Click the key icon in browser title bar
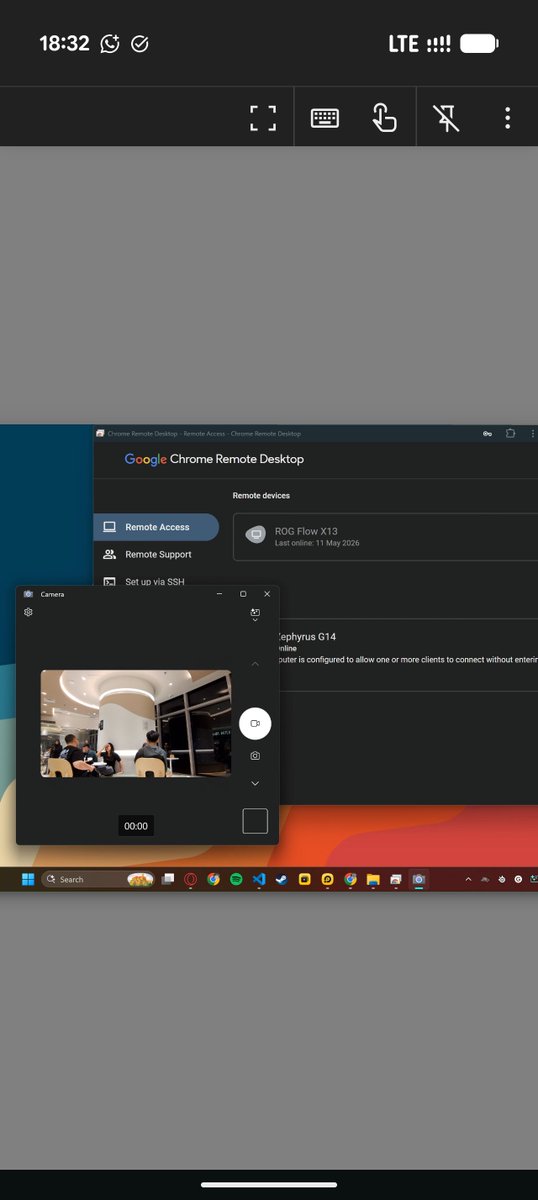 [487, 434]
